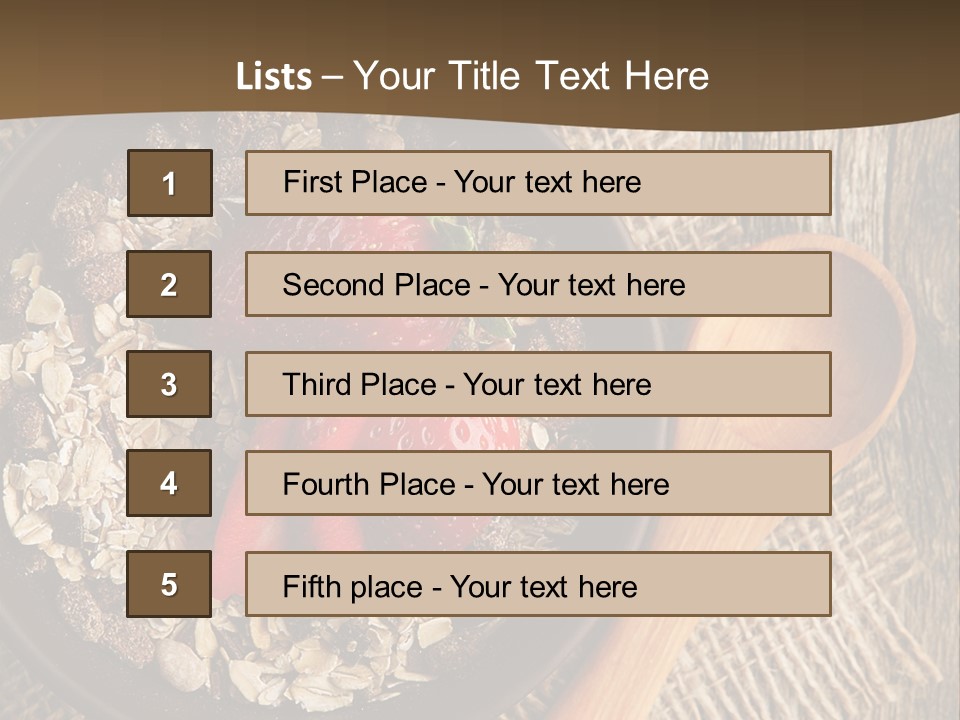Select the number 2 box
This screenshot has width=960, height=720.
click(169, 284)
